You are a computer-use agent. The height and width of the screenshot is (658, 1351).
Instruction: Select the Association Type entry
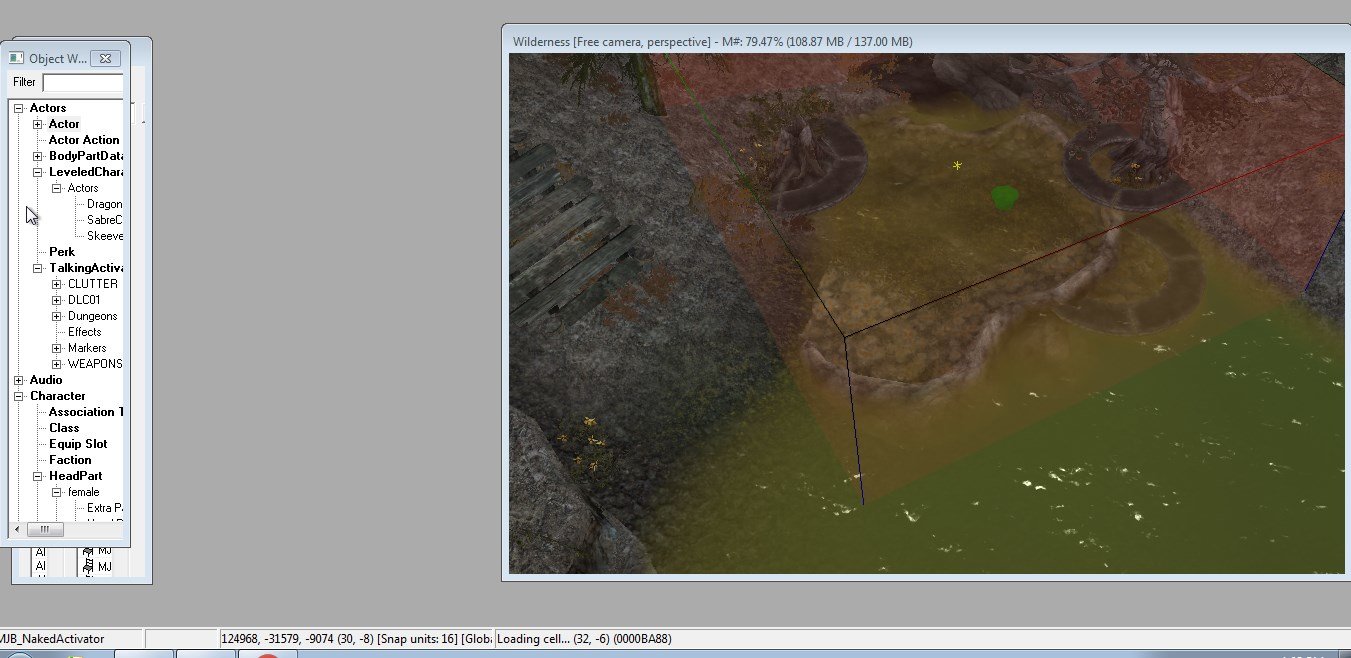click(x=86, y=412)
